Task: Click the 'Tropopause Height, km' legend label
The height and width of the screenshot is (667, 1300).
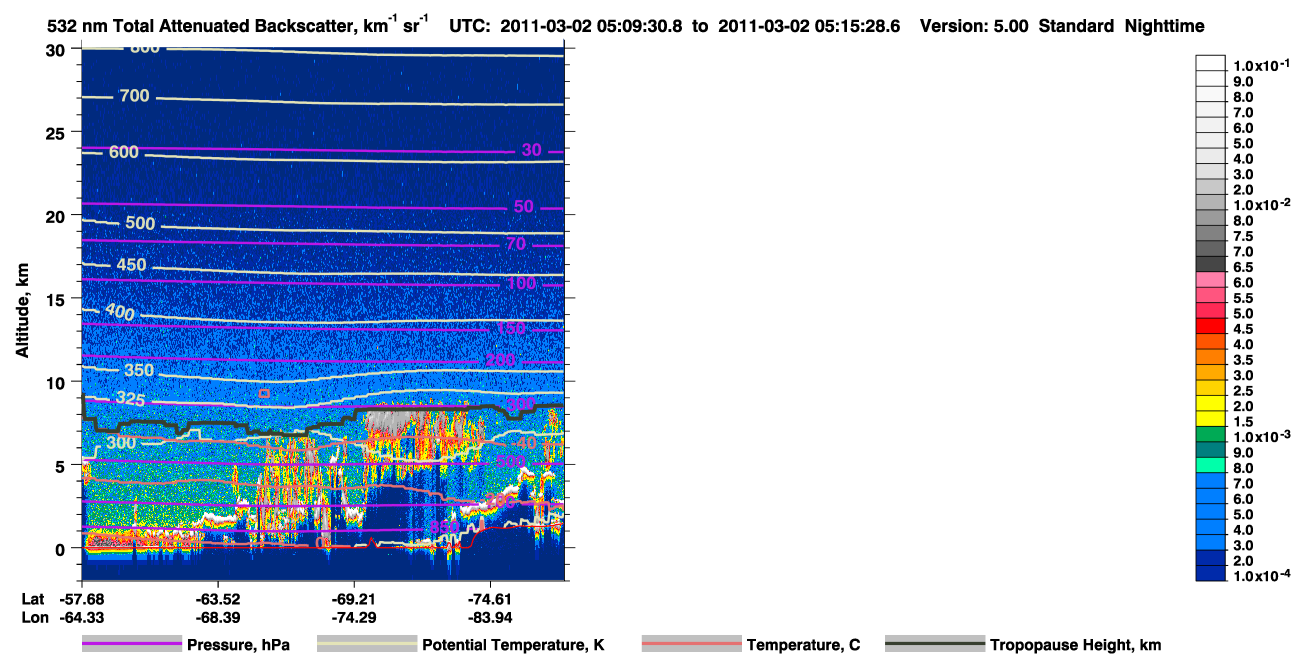Action: pos(1075,645)
